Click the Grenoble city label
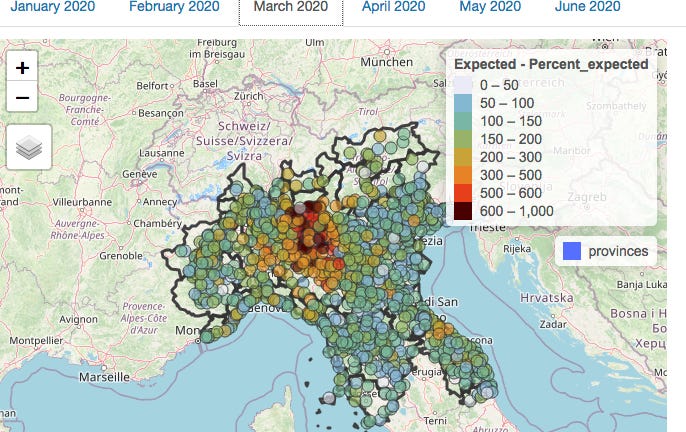Viewport: 686px width, 432px height. pos(121,256)
